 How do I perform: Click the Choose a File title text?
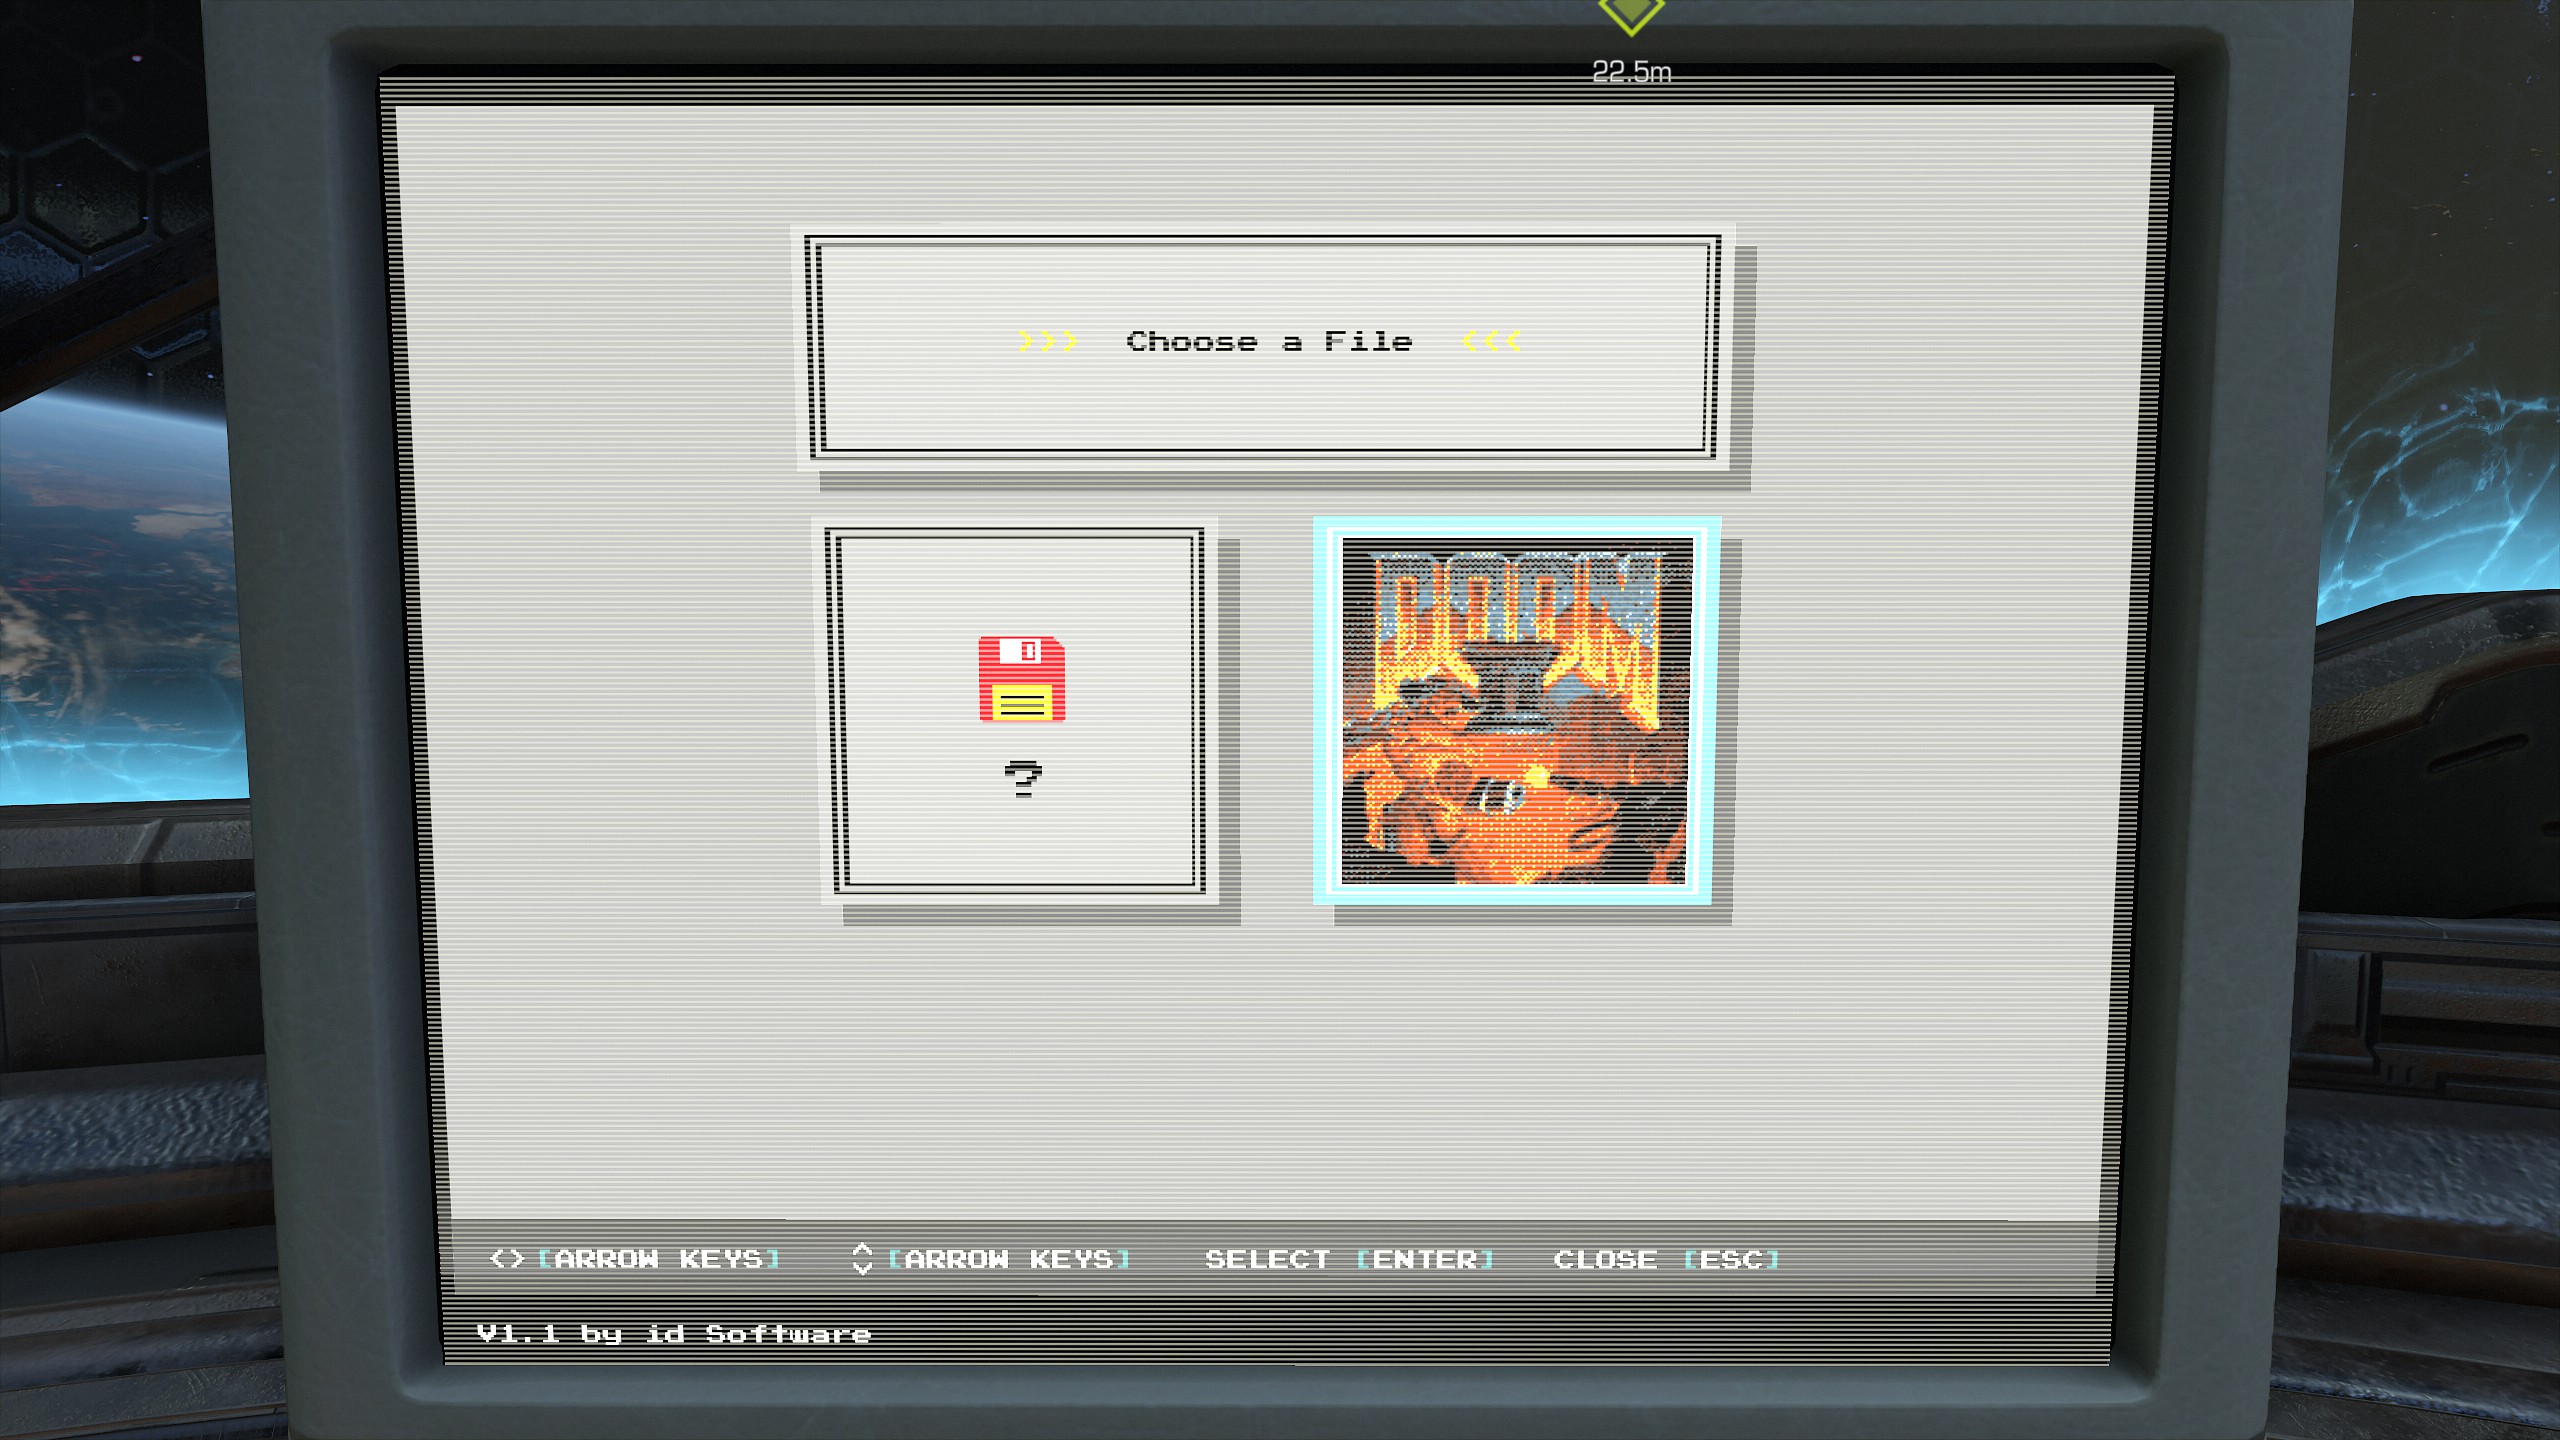(x=1269, y=342)
